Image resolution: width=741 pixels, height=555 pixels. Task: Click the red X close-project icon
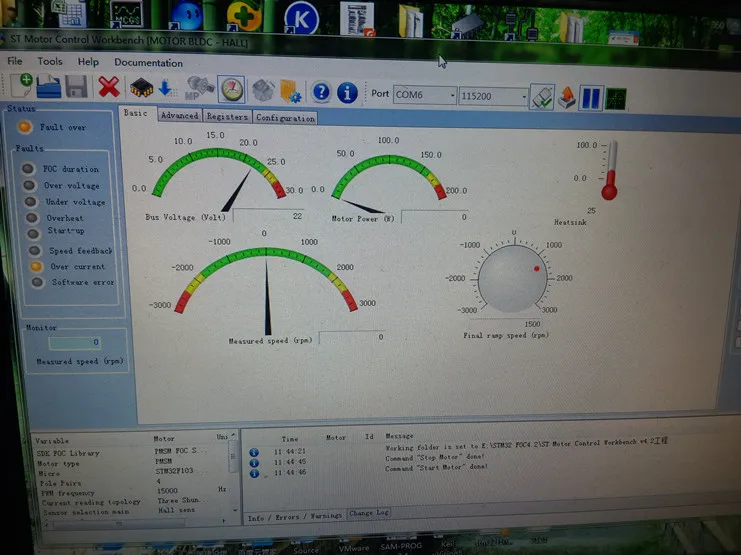point(109,87)
